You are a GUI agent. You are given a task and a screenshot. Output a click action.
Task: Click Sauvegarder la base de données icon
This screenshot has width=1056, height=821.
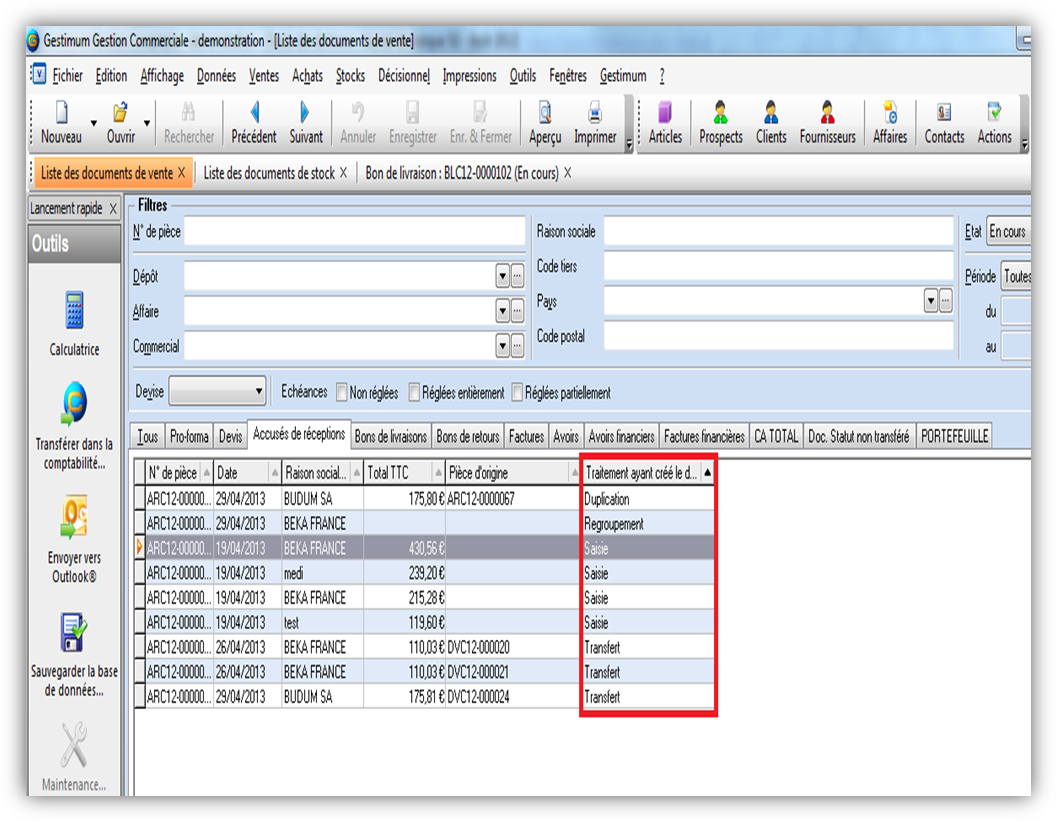click(74, 632)
